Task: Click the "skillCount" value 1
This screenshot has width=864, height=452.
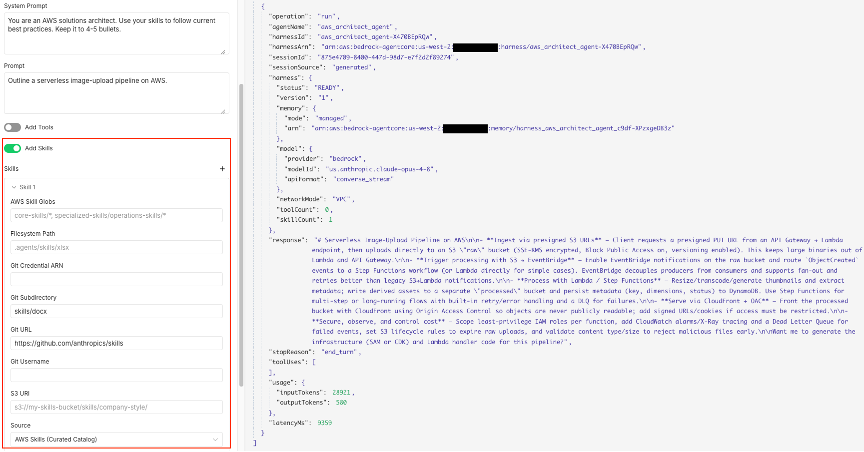Action: tap(331, 219)
